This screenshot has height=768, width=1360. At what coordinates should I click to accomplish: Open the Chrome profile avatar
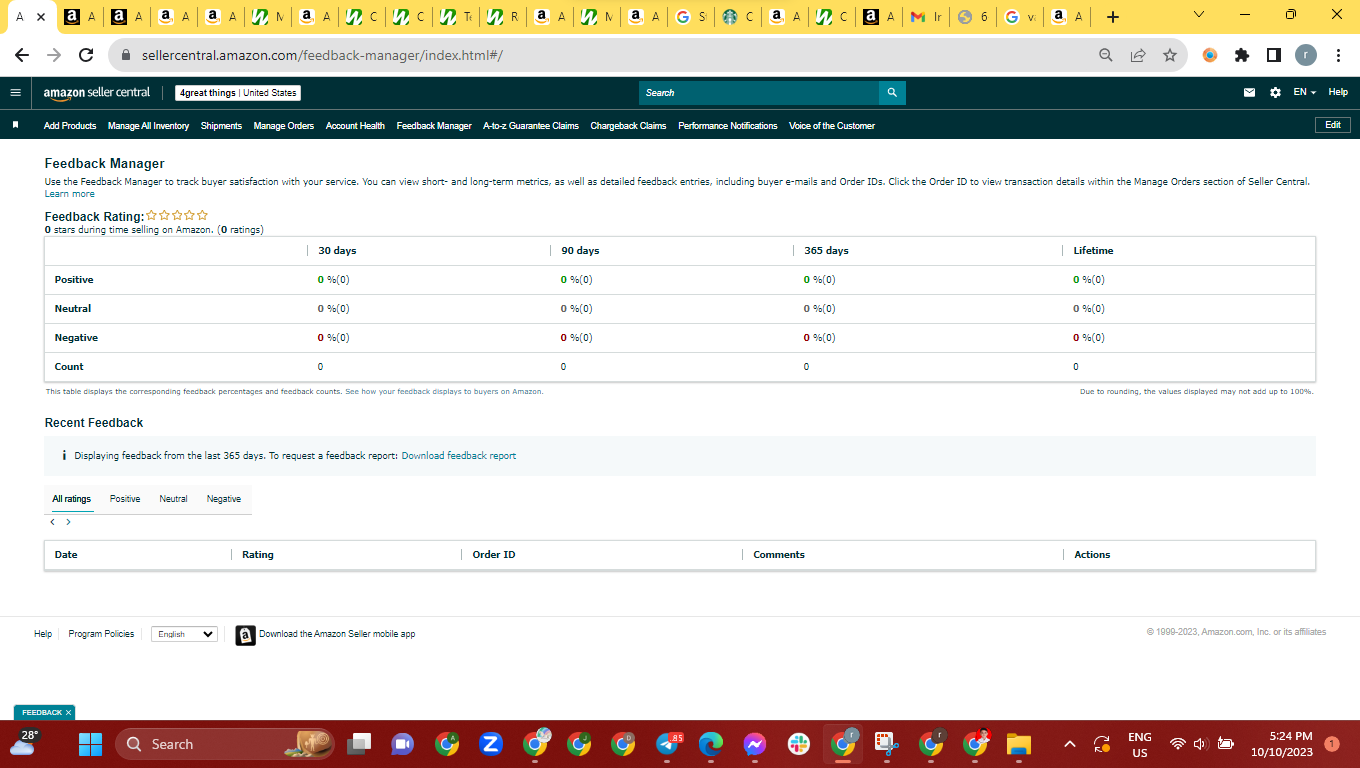tap(1306, 55)
